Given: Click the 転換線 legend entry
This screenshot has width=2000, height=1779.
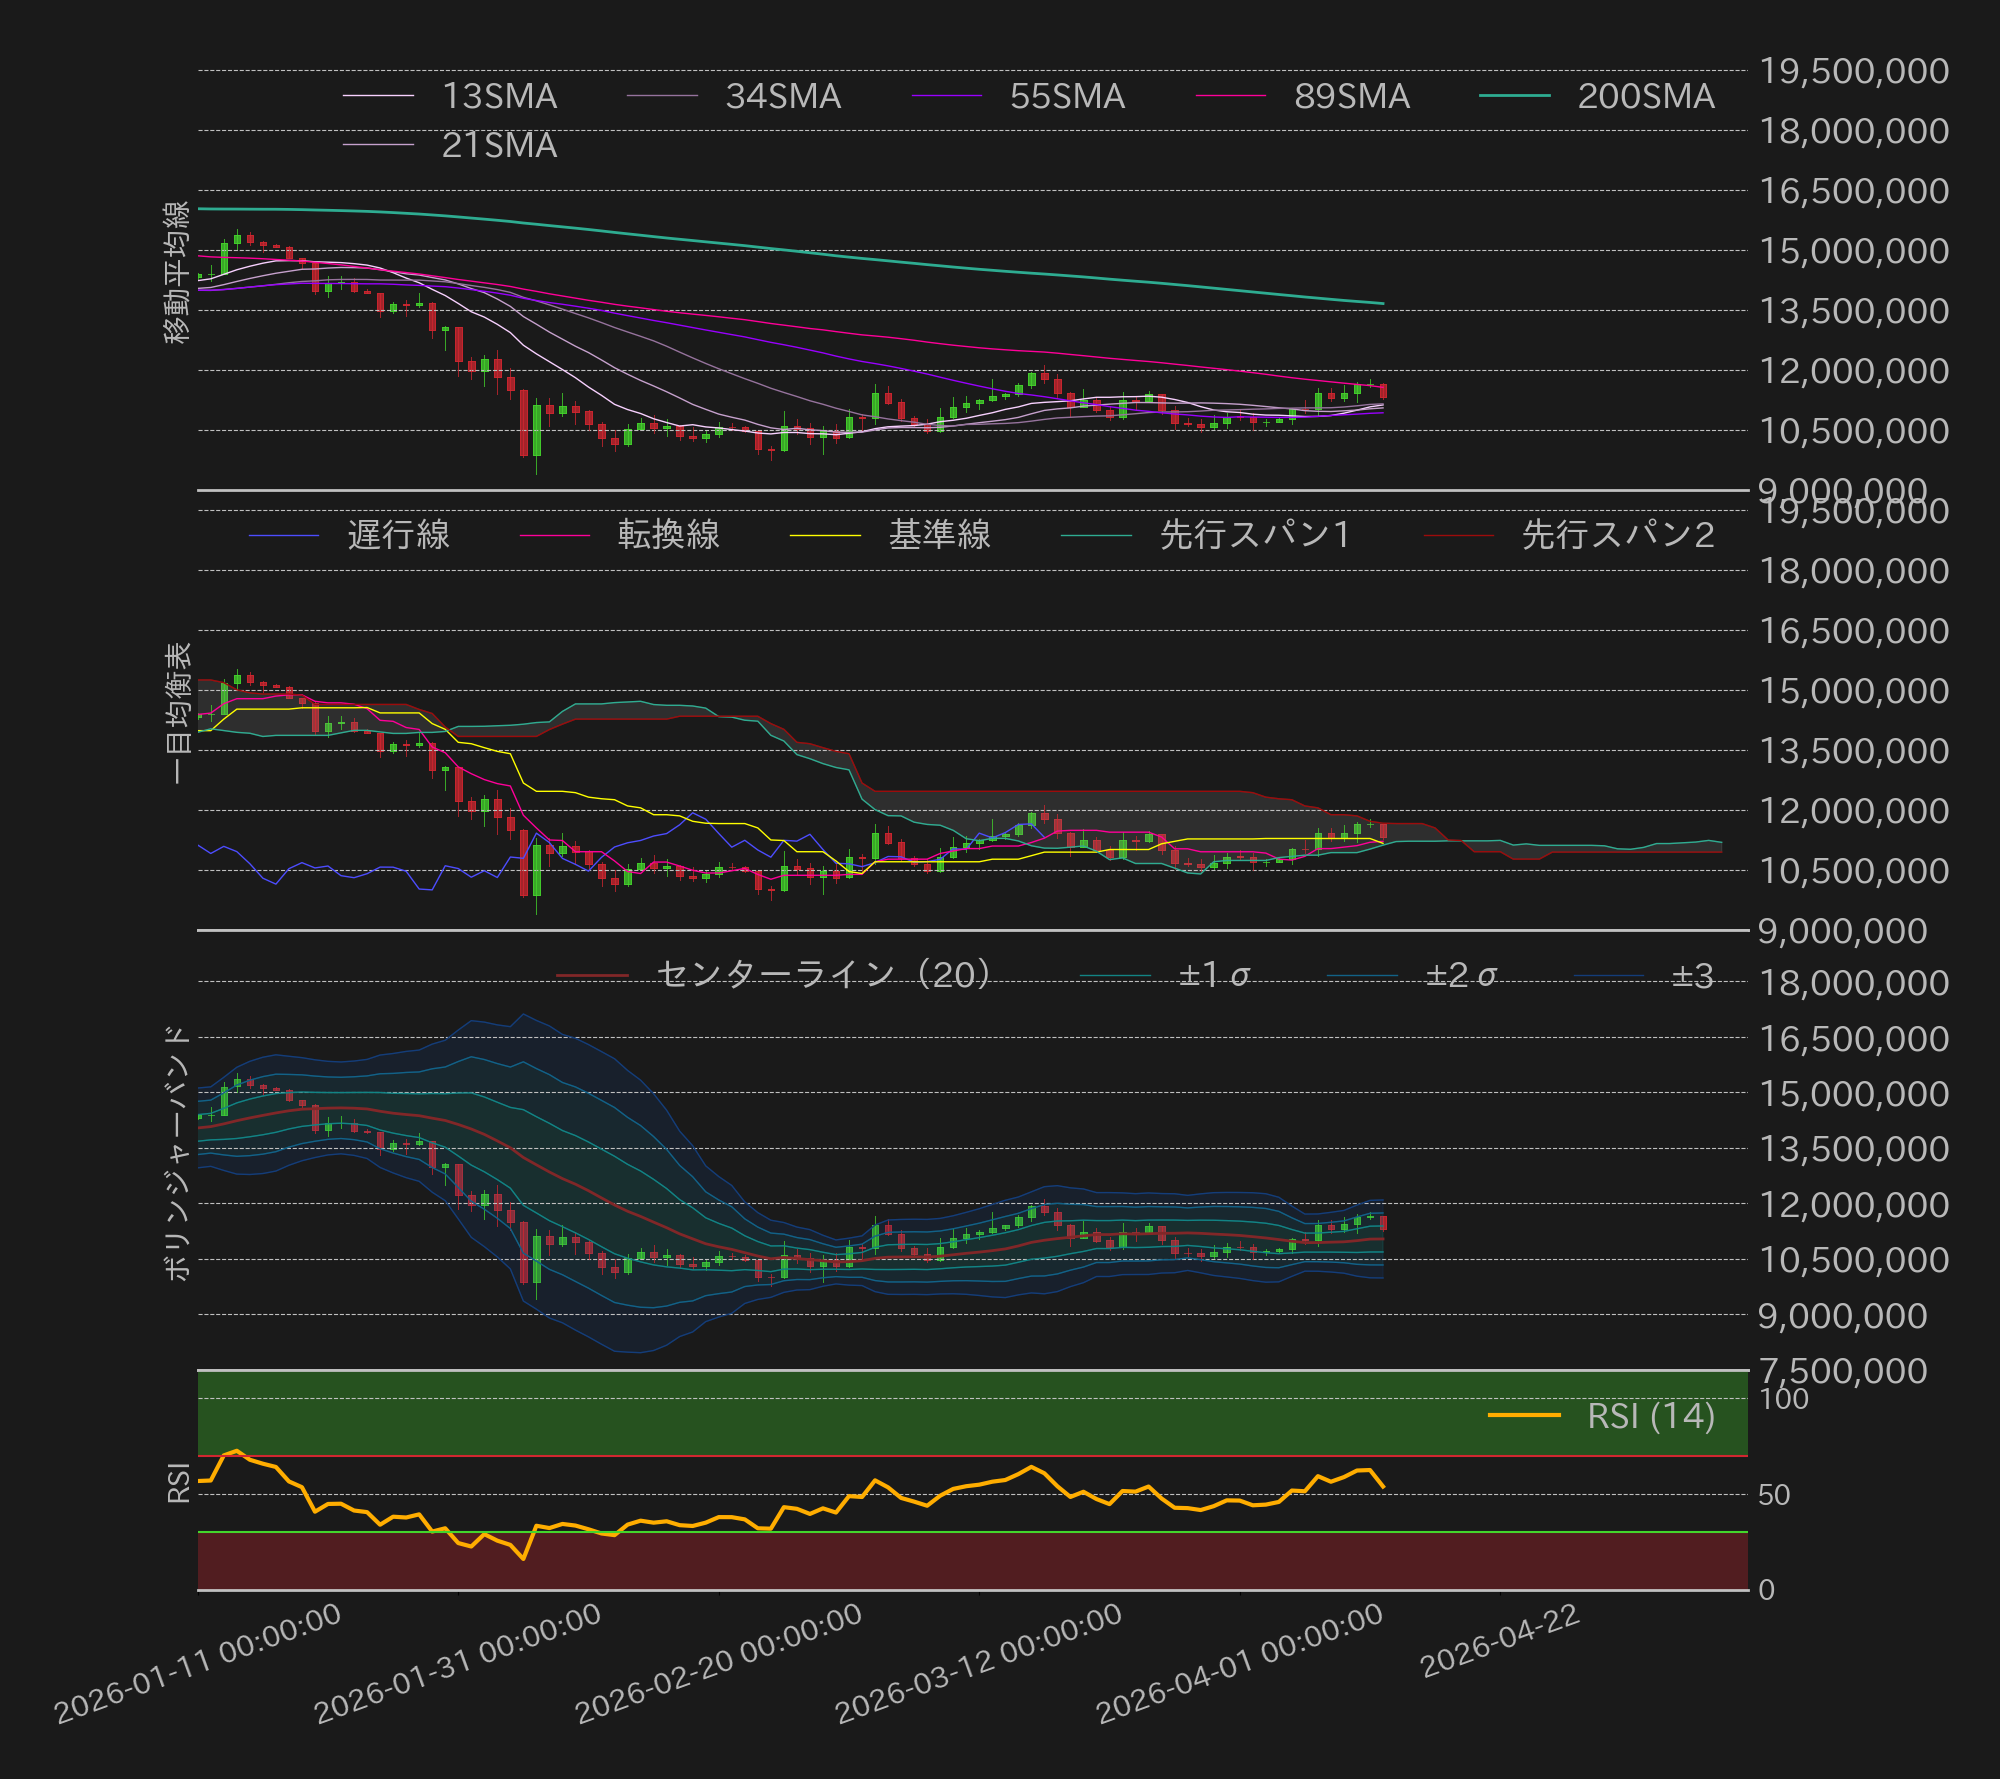Looking at the screenshot, I should point(668,535).
